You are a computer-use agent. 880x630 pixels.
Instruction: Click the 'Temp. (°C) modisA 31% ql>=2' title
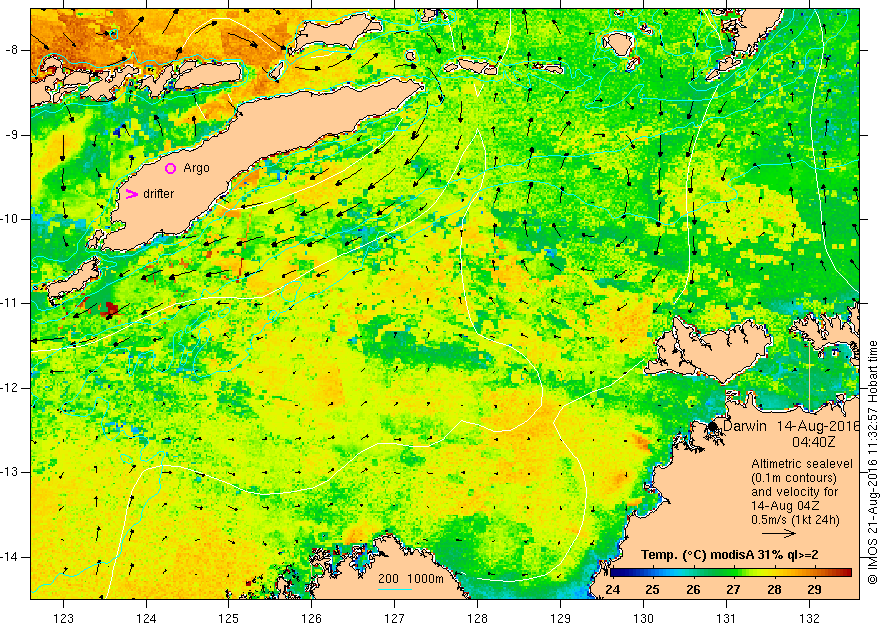coord(730,555)
